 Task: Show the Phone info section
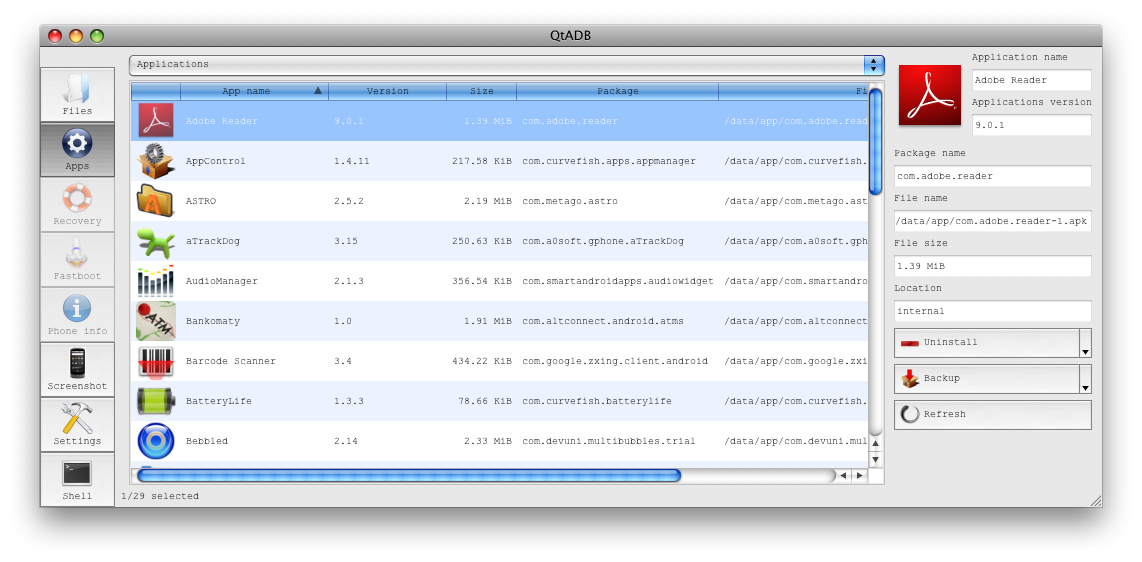77,314
